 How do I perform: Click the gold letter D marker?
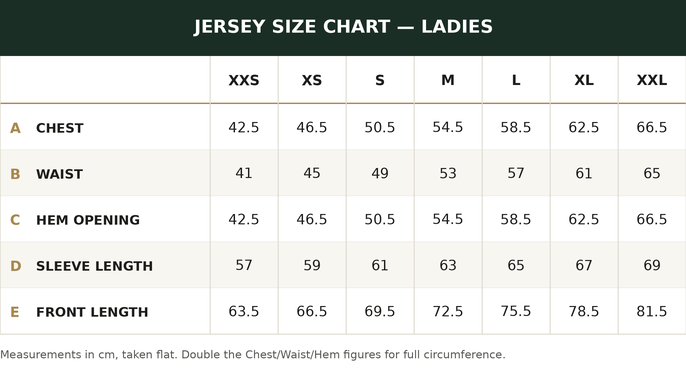point(15,266)
